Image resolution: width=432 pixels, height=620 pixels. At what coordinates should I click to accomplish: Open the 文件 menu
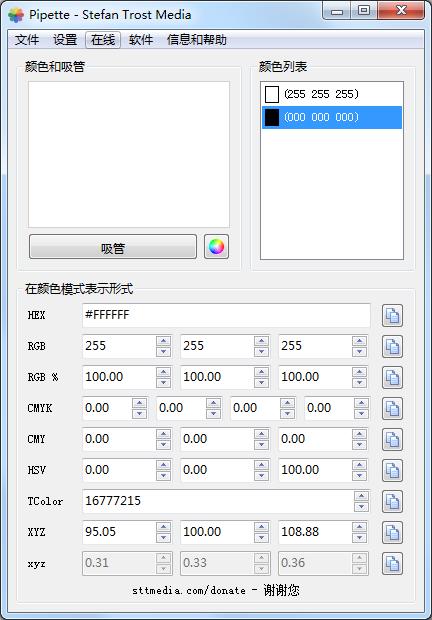point(27,40)
